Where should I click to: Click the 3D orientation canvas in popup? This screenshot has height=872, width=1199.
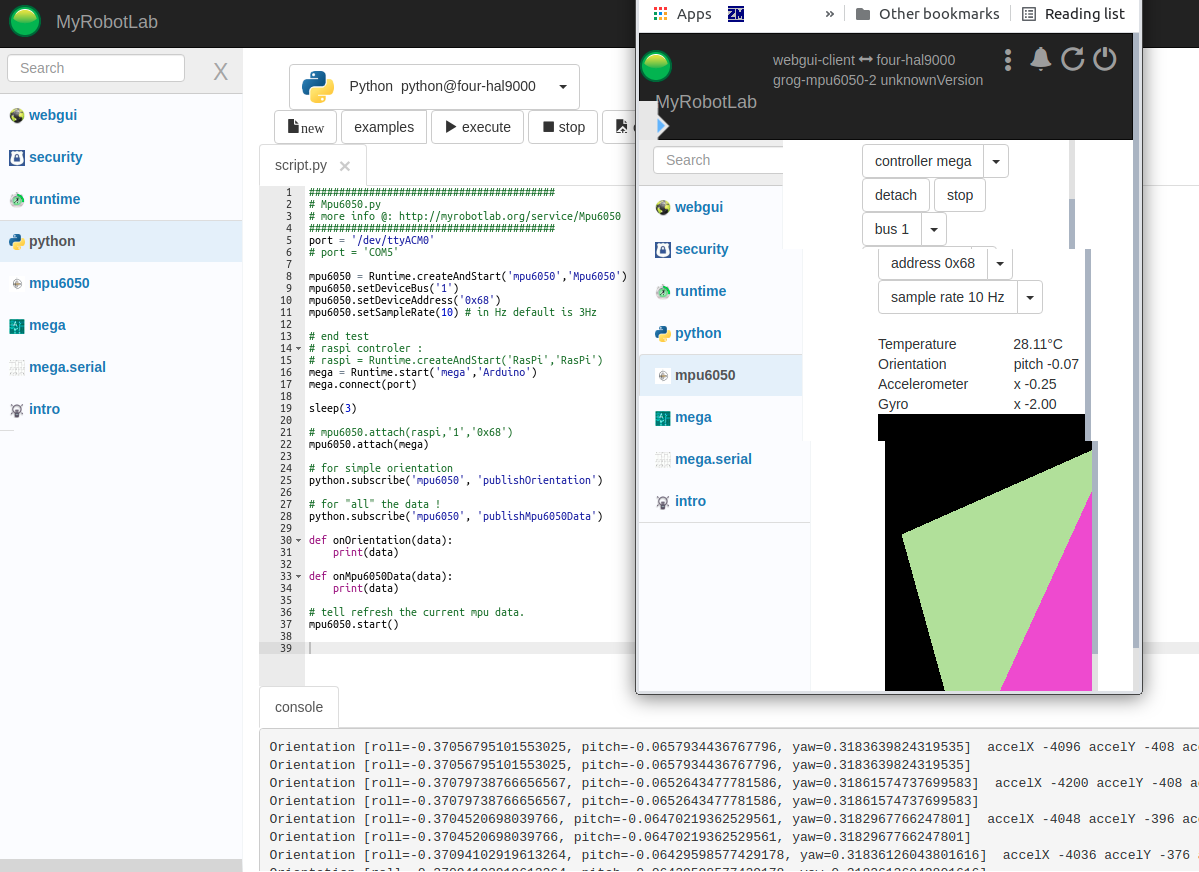pos(986,552)
